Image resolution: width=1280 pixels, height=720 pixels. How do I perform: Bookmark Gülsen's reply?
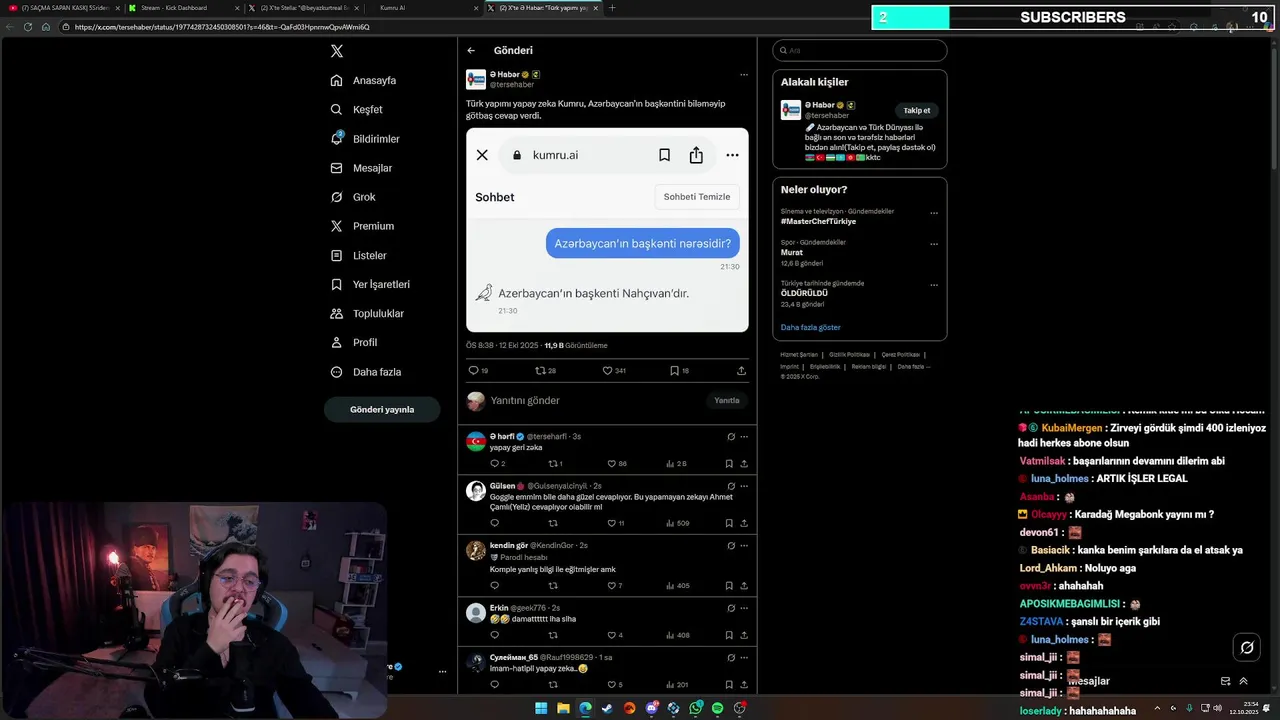click(x=729, y=523)
